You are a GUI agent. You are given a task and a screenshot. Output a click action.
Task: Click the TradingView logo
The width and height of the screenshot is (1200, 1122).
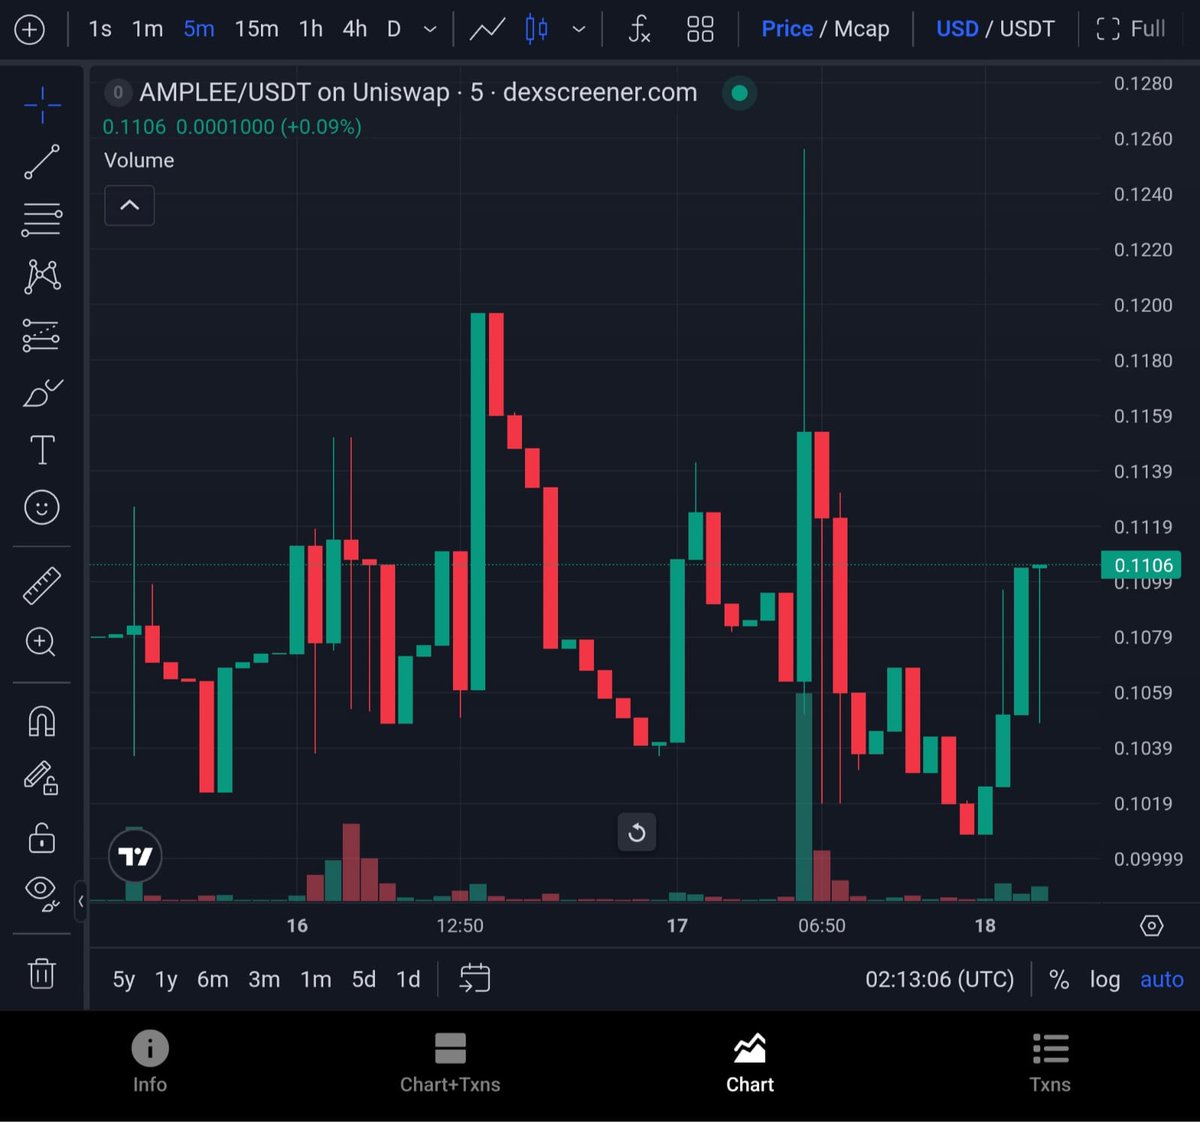(135, 856)
